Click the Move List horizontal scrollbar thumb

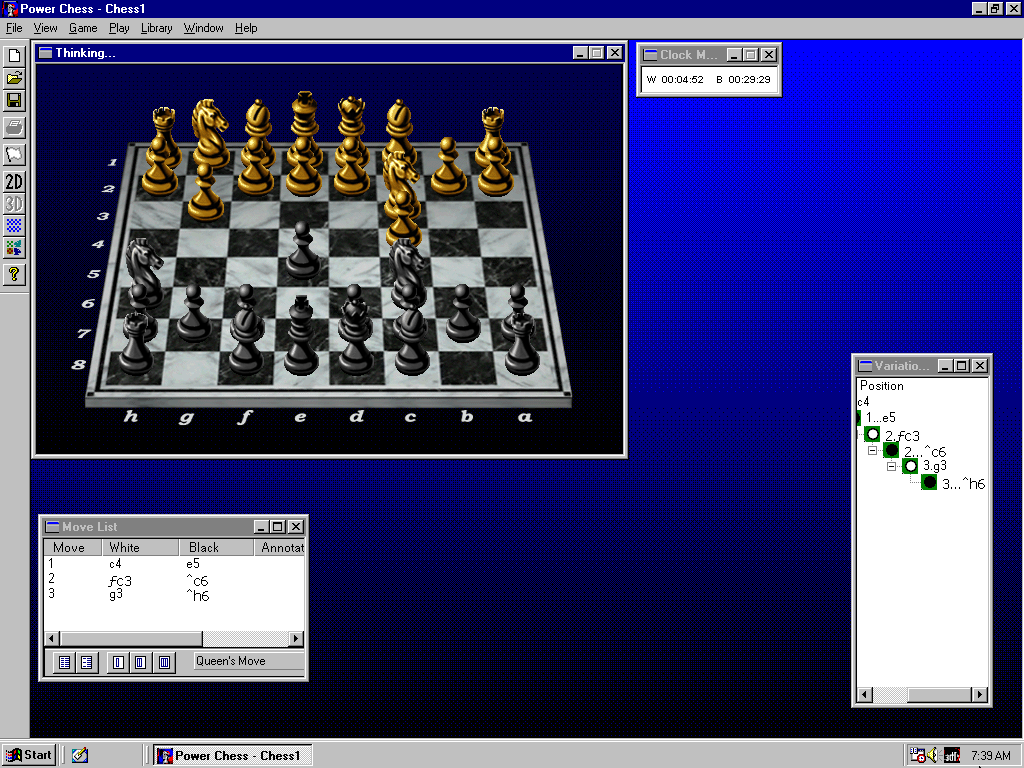pos(131,638)
